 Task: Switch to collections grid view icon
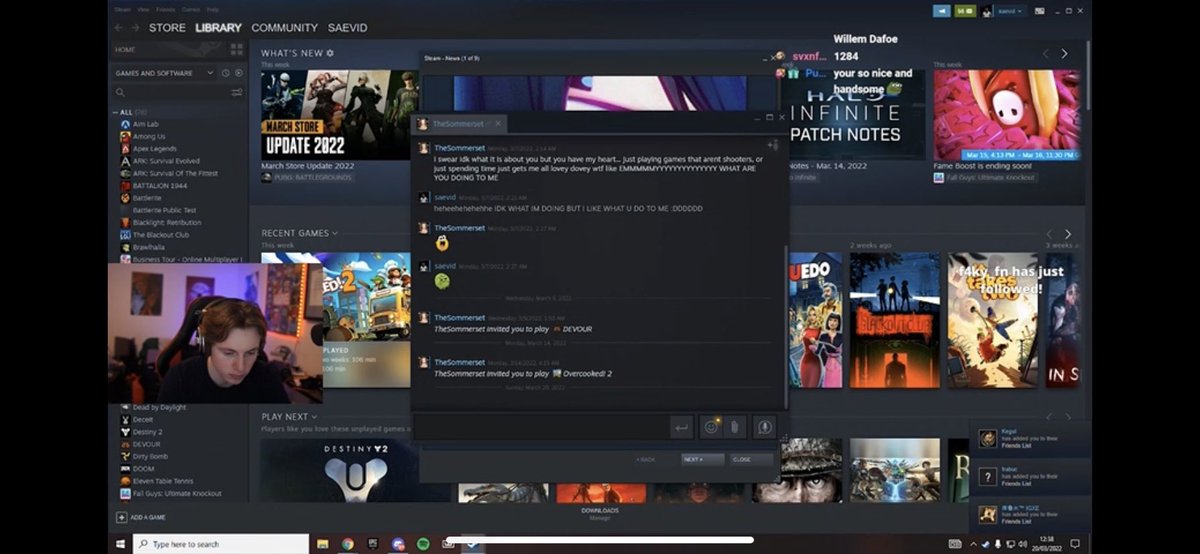pyautogui.click(x=237, y=50)
